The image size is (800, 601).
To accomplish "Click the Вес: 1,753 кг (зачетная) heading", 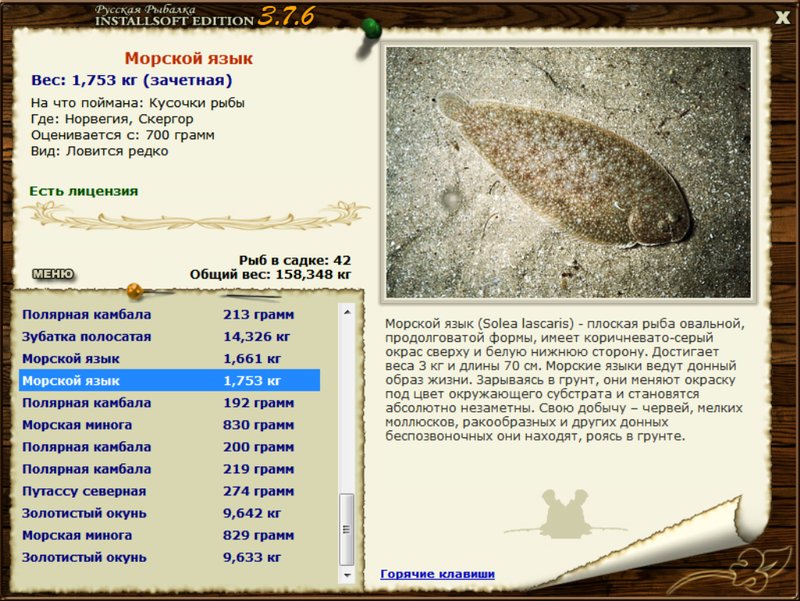I will 132,81.
